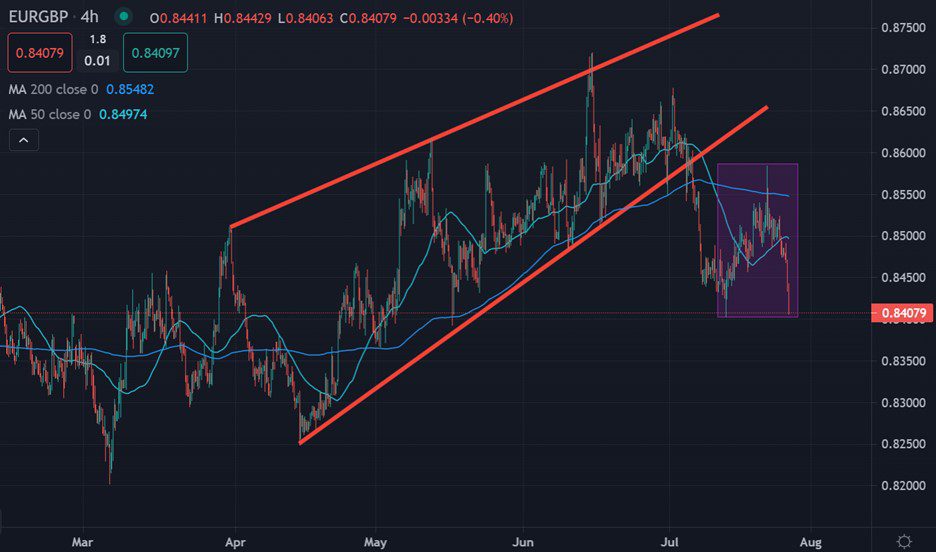Click the Jun label on time axis
936x552 pixels.
[523, 542]
